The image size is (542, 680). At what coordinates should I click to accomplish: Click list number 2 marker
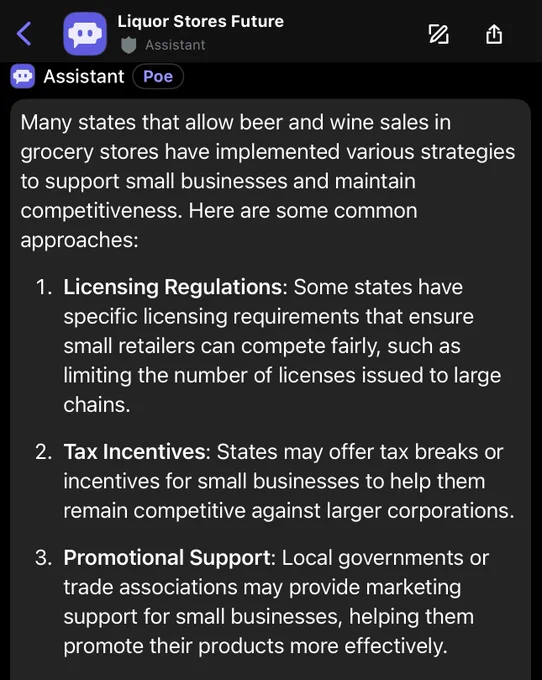(x=44, y=452)
